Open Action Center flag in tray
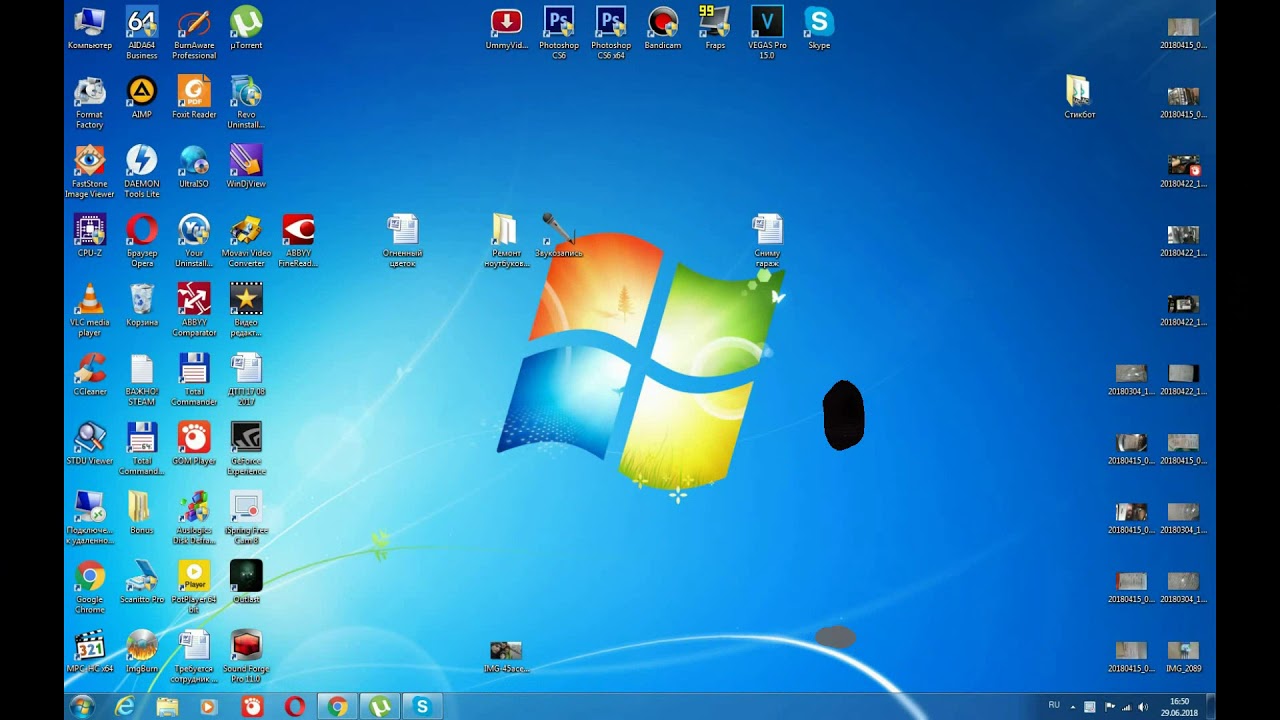 pos(1110,707)
